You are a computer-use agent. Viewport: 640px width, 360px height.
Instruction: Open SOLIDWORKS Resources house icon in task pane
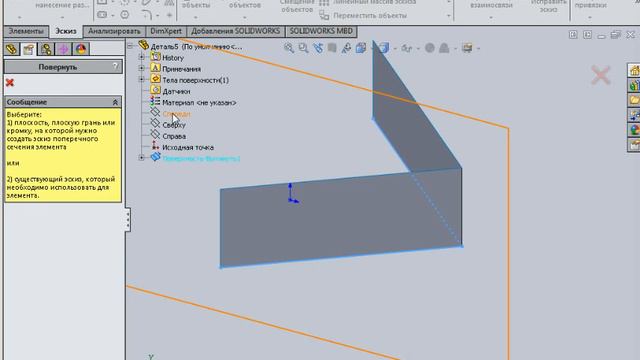[634, 71]
